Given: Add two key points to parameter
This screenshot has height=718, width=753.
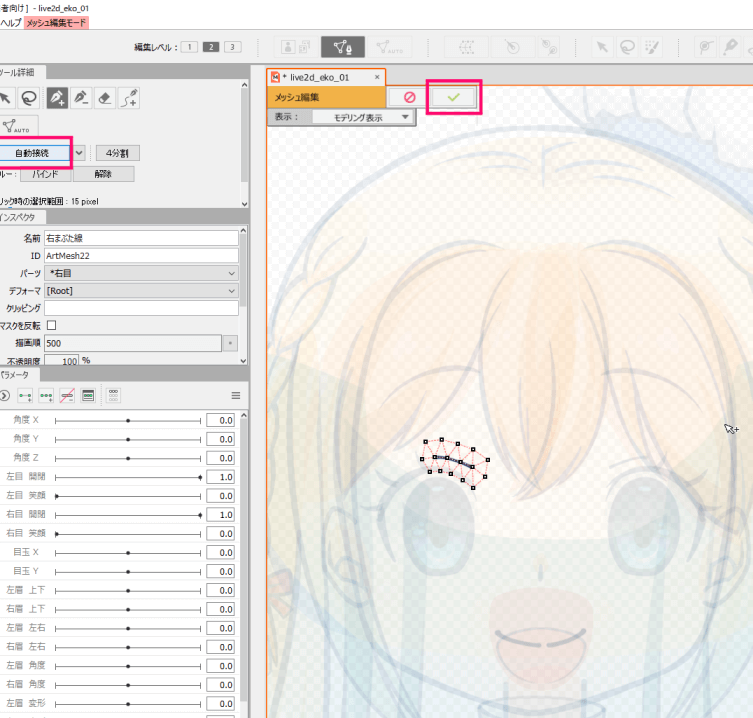Looking at the screenshot, I should (x=25, y=396).
